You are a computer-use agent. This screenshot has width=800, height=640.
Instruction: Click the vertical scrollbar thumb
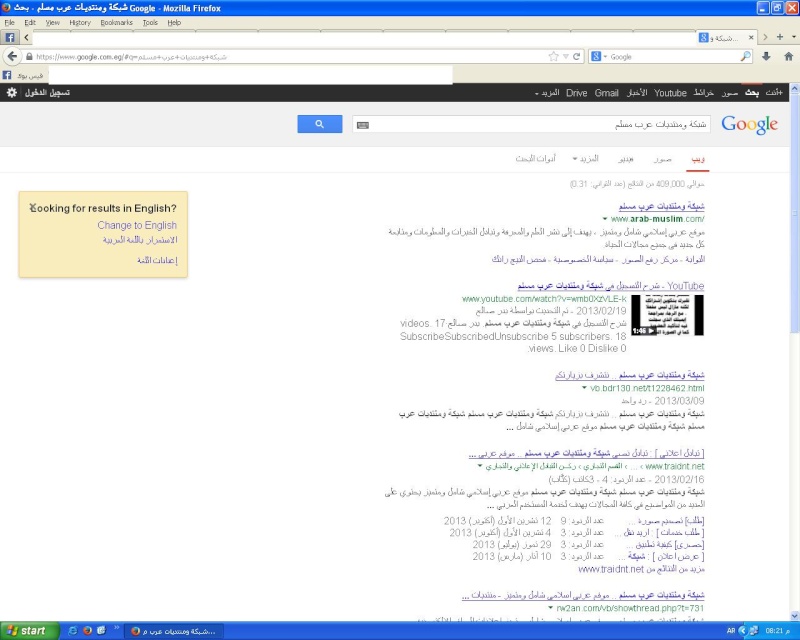(794, 214)
